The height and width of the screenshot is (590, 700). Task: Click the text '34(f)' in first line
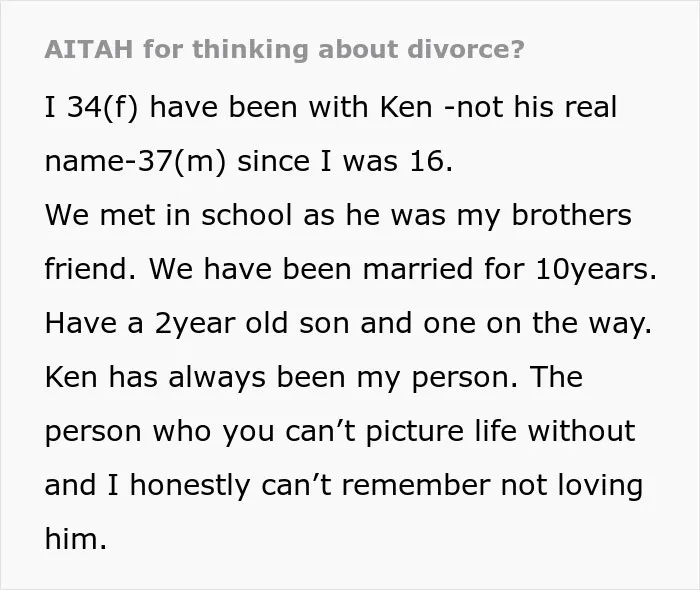(x=103, y=108)
